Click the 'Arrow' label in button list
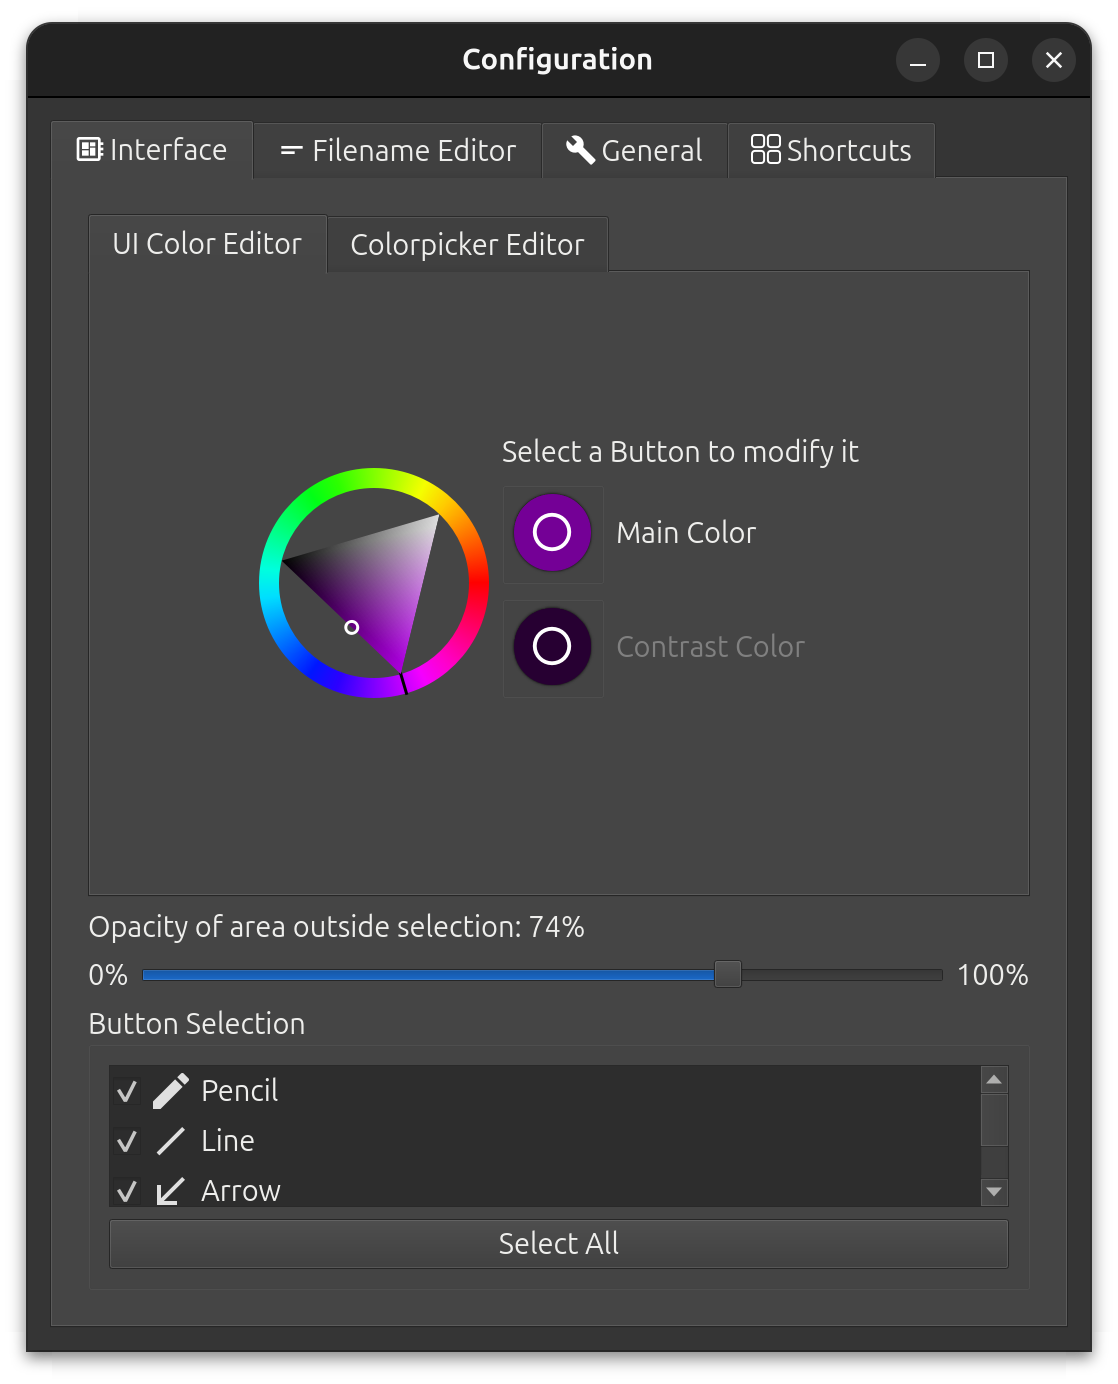Viewport: 1118px width, 1384px height. [x=241, y=1191]
